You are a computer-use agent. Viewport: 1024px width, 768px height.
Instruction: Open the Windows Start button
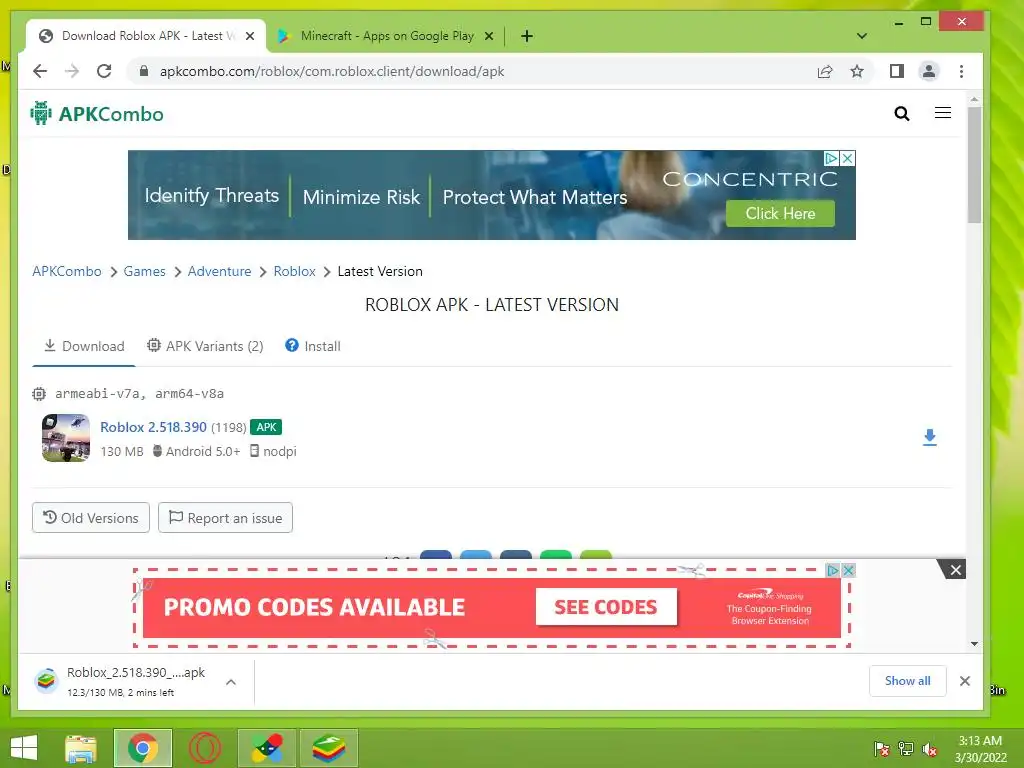24,748
